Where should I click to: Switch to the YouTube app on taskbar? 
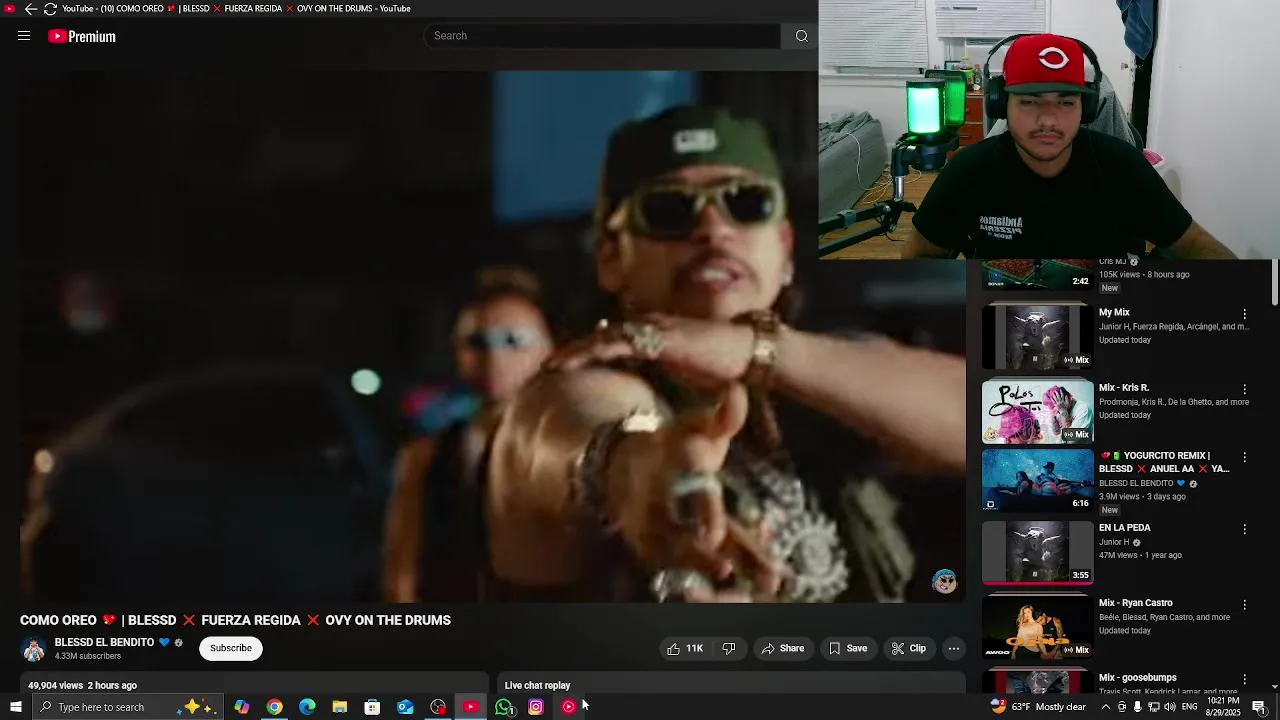(470, 707)
